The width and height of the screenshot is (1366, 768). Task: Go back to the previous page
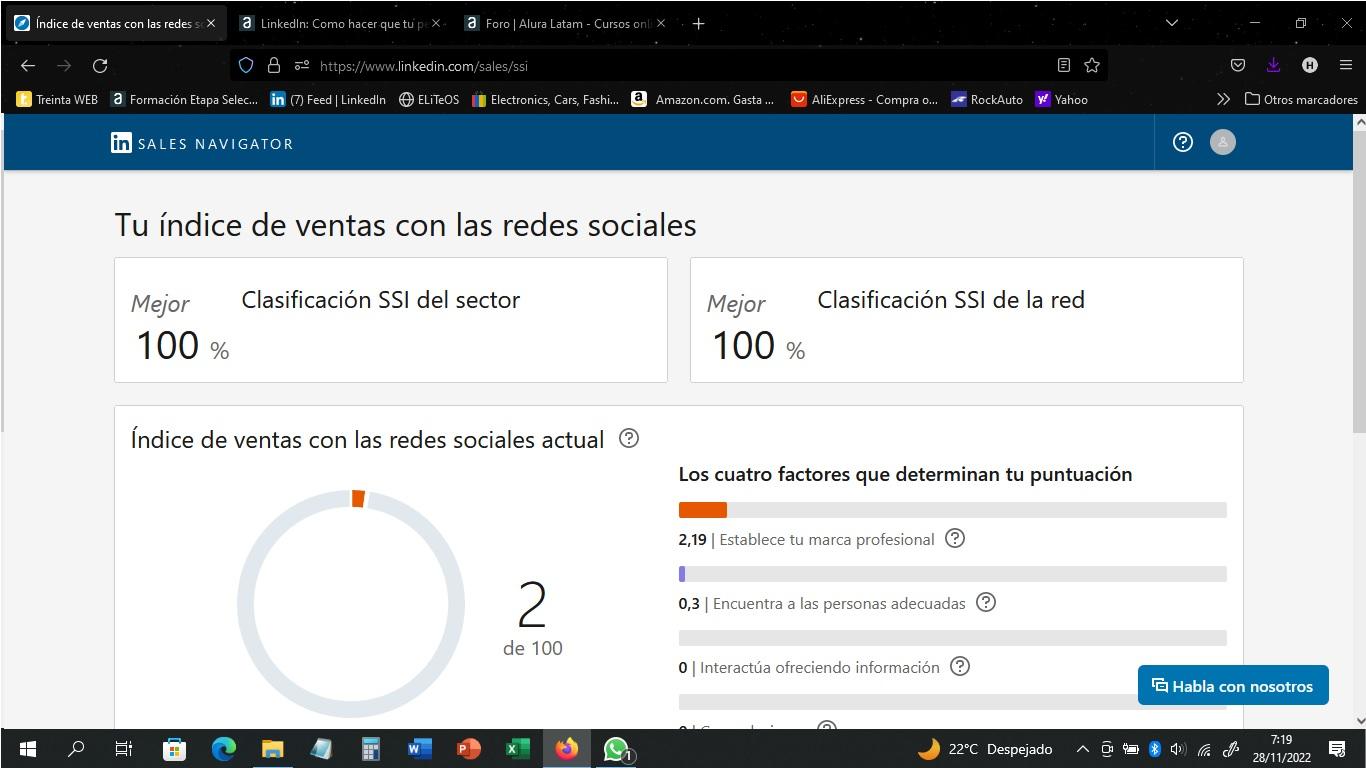click(28, 65)
